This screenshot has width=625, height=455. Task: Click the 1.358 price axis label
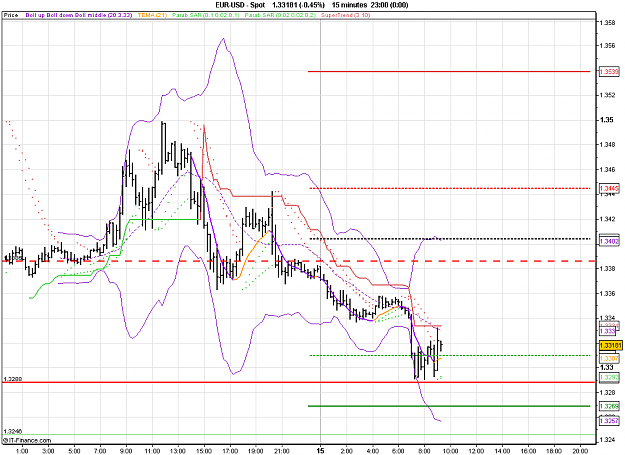(608, 23)
